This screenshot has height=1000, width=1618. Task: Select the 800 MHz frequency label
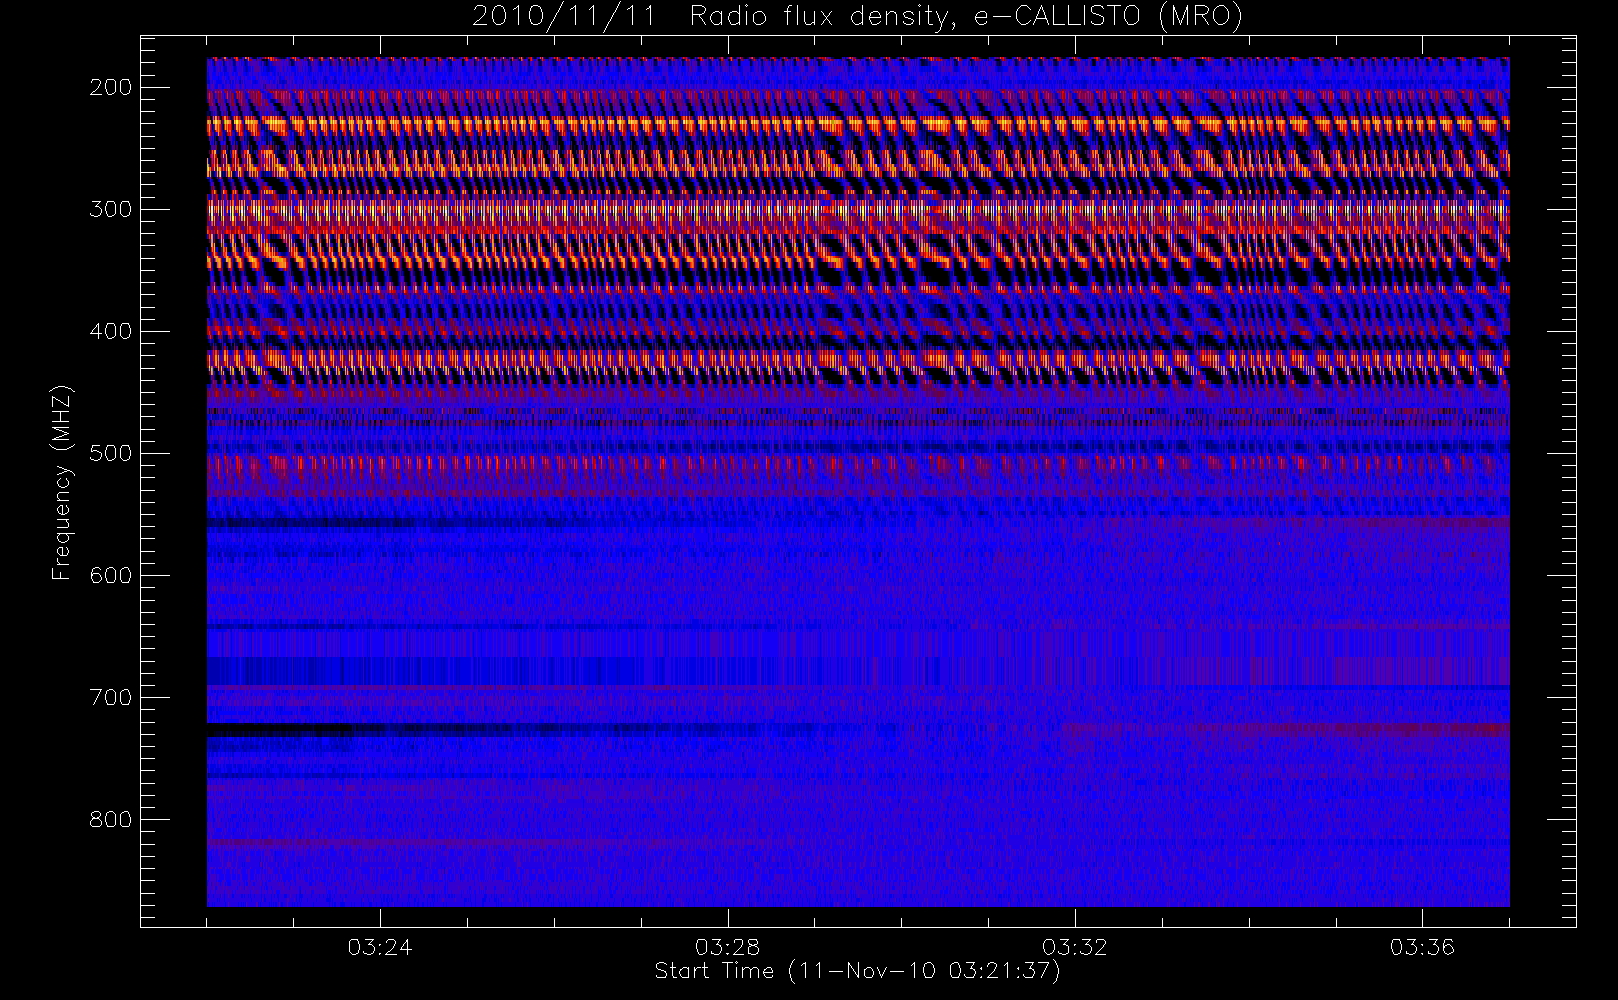pos(110,819)
